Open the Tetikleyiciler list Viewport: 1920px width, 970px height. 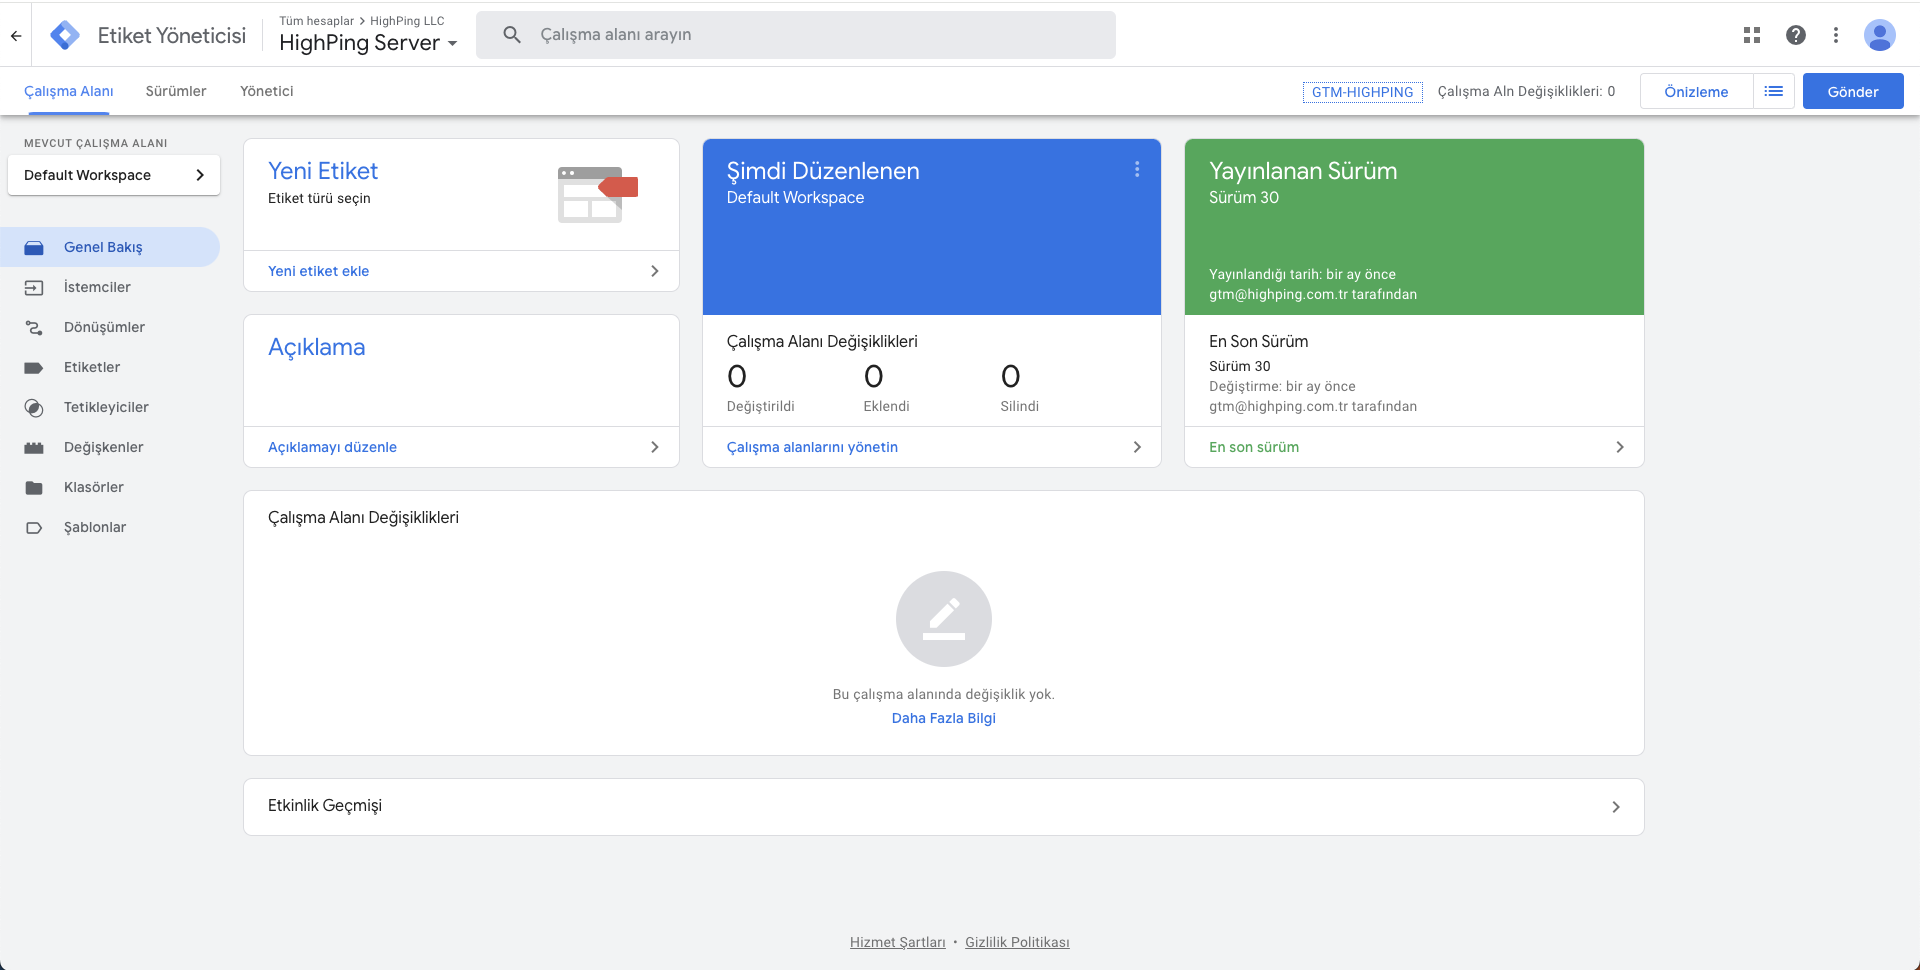(x=106, y=407)
